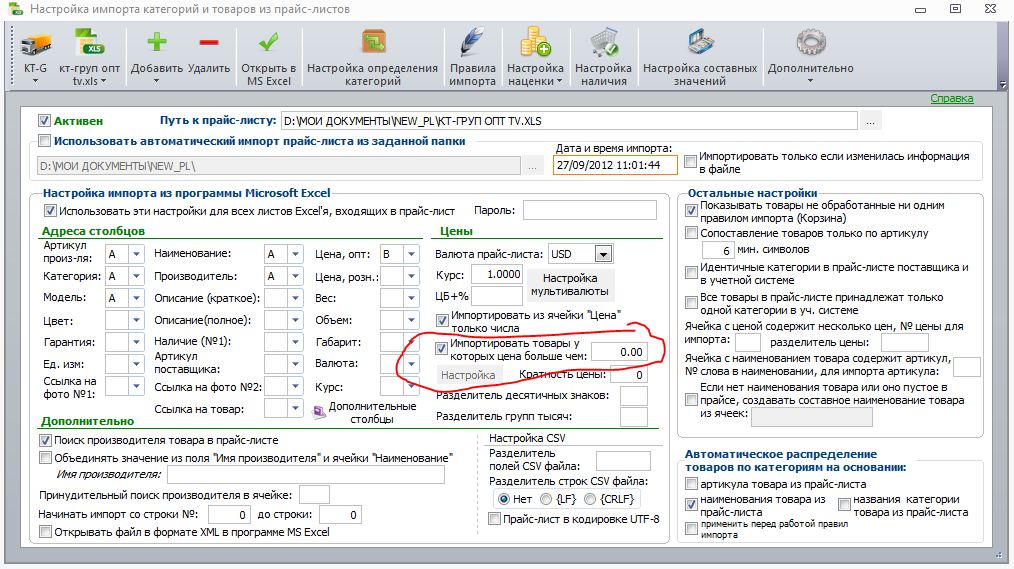Enable Открывать файл в формате XML checkbox
The image size is (1014, 569).
tap(45, 531)
